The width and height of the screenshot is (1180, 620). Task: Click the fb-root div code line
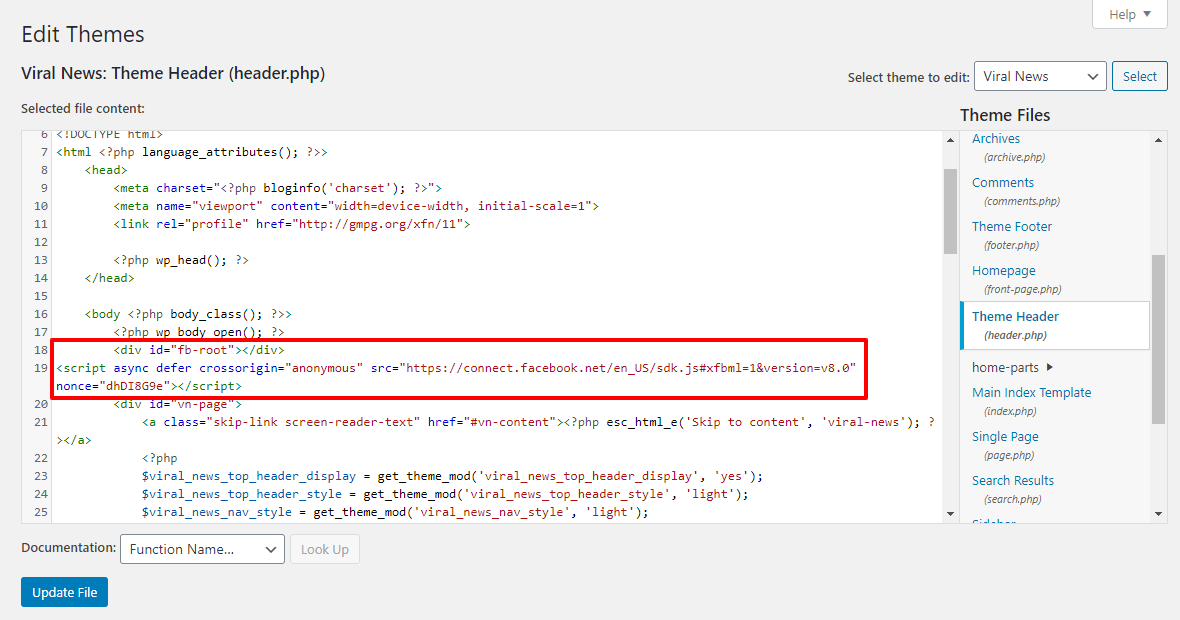[199, 350]
